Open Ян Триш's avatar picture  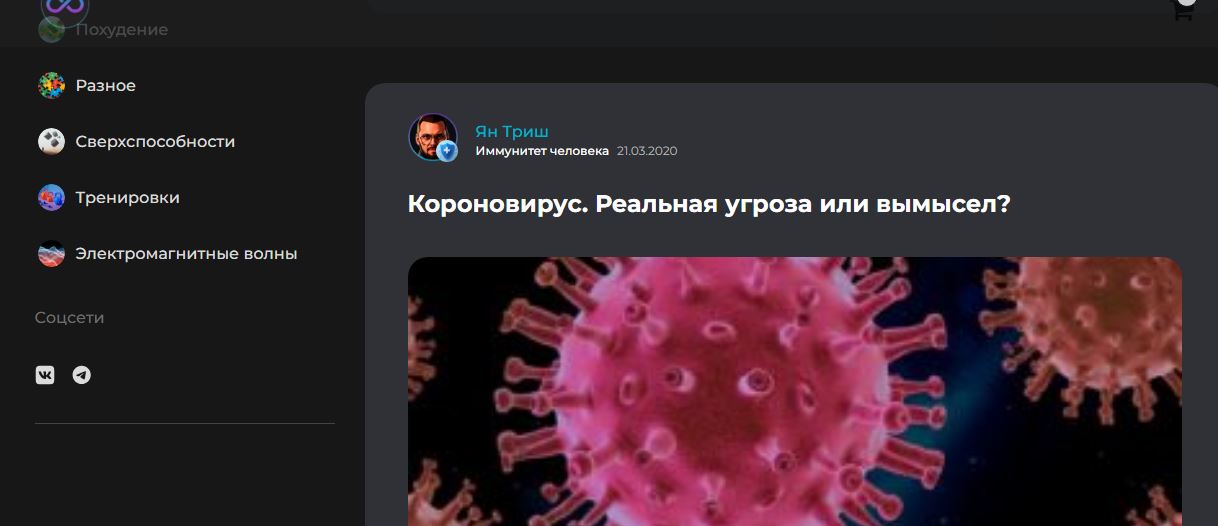coord(433,138)
